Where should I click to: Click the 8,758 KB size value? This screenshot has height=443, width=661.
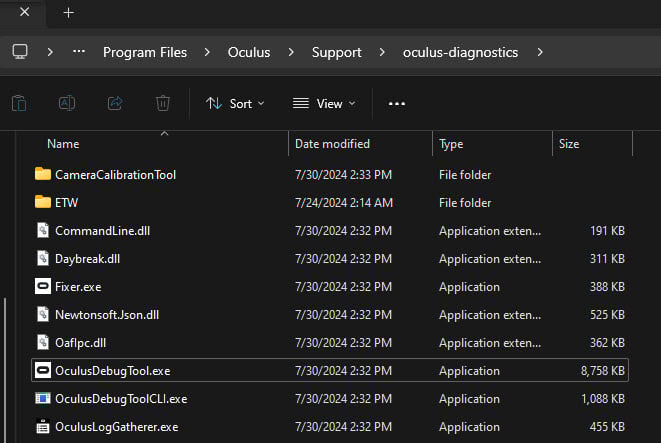click(603, 371)
